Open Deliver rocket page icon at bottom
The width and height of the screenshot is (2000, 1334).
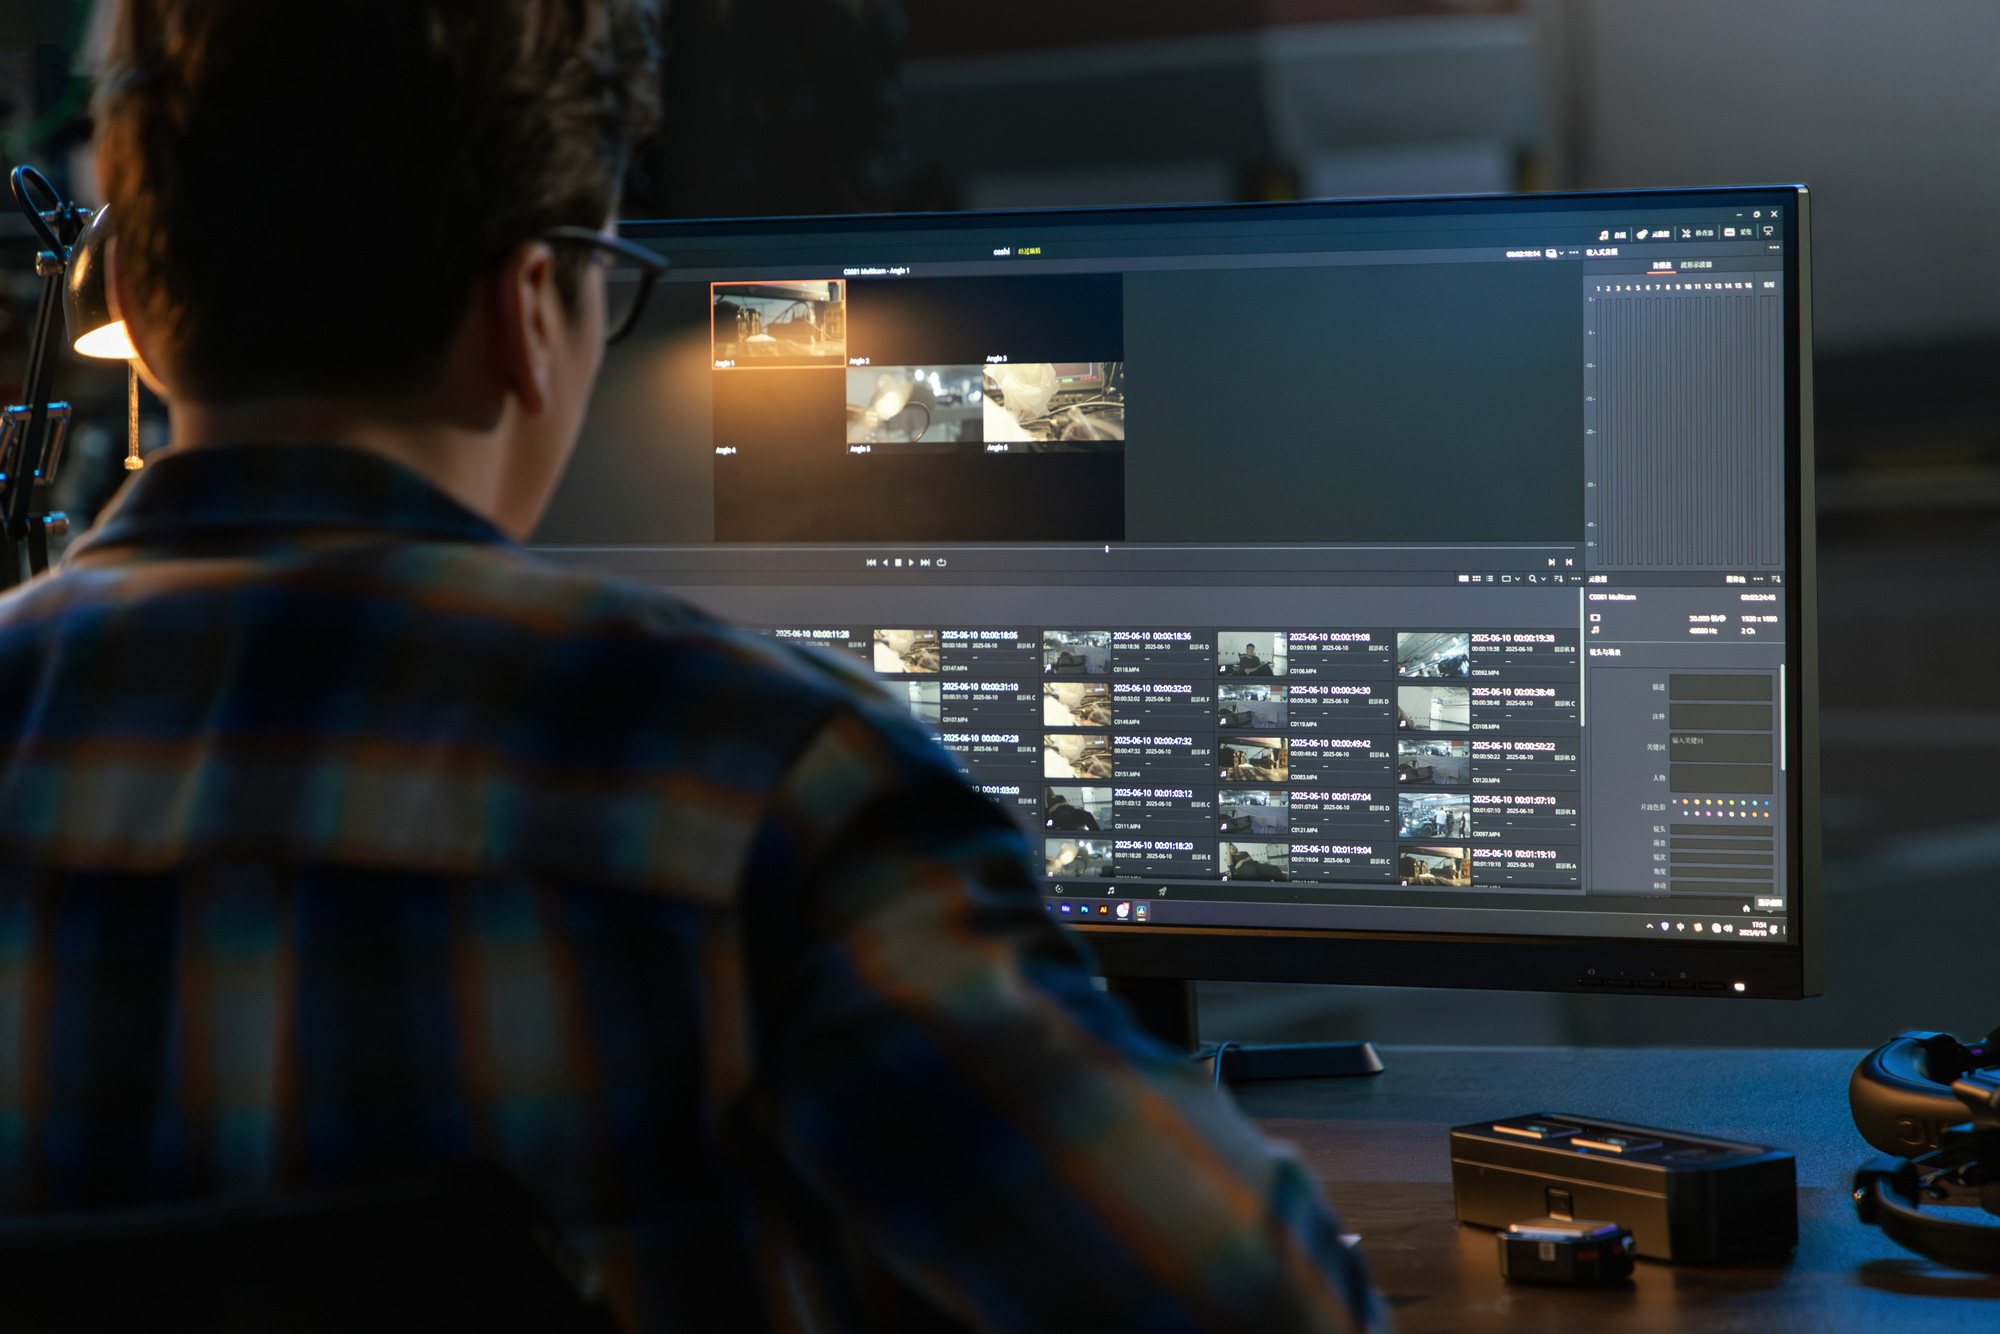(1162, 891)
